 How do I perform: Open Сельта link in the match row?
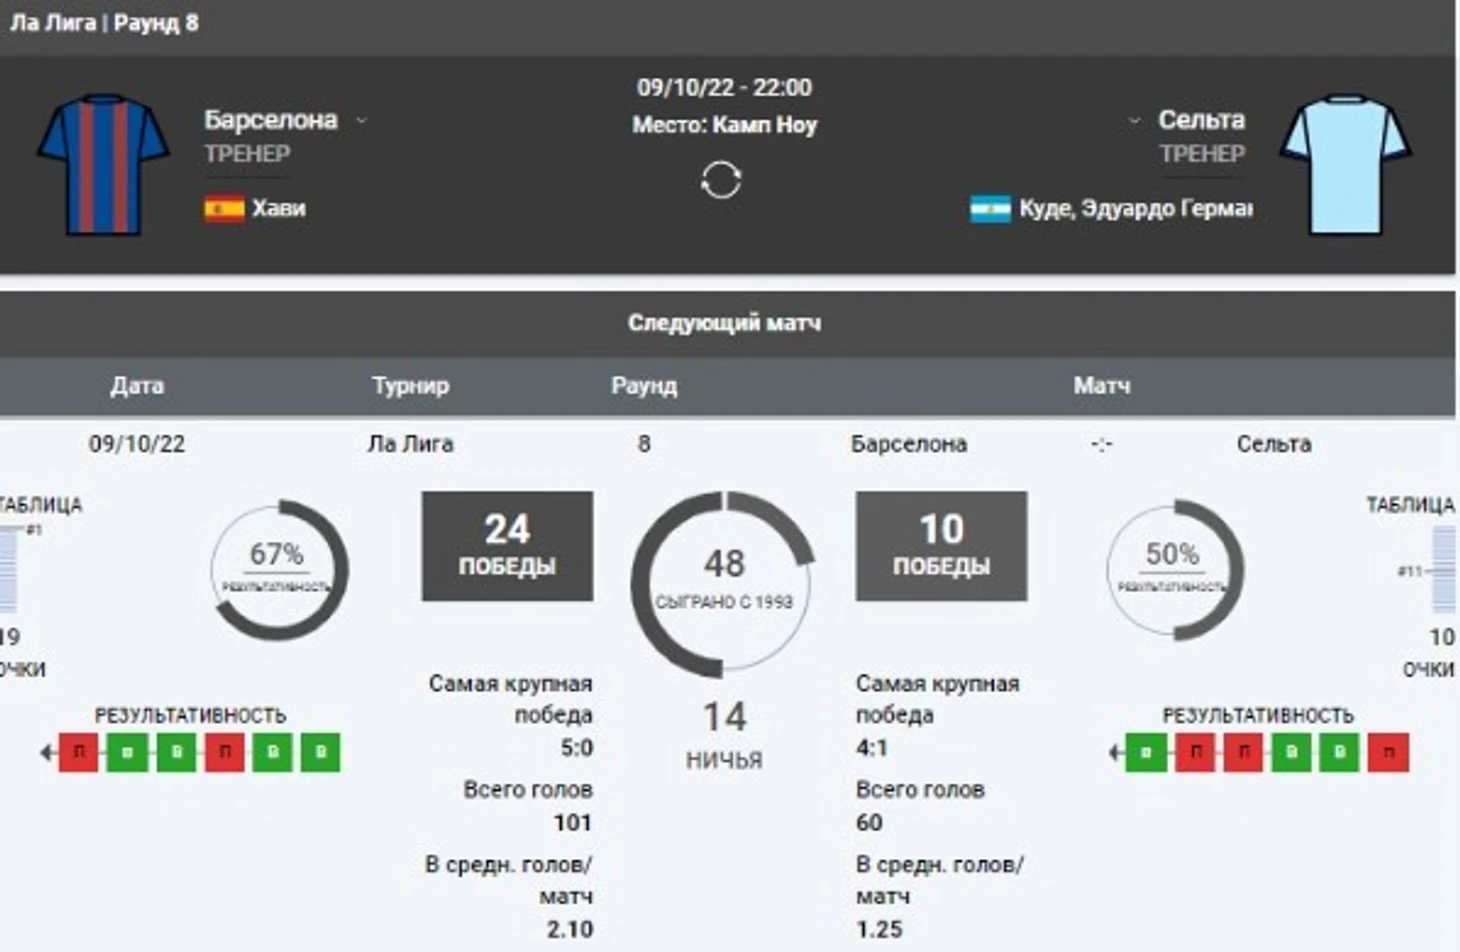click(x=1273, y=444)
